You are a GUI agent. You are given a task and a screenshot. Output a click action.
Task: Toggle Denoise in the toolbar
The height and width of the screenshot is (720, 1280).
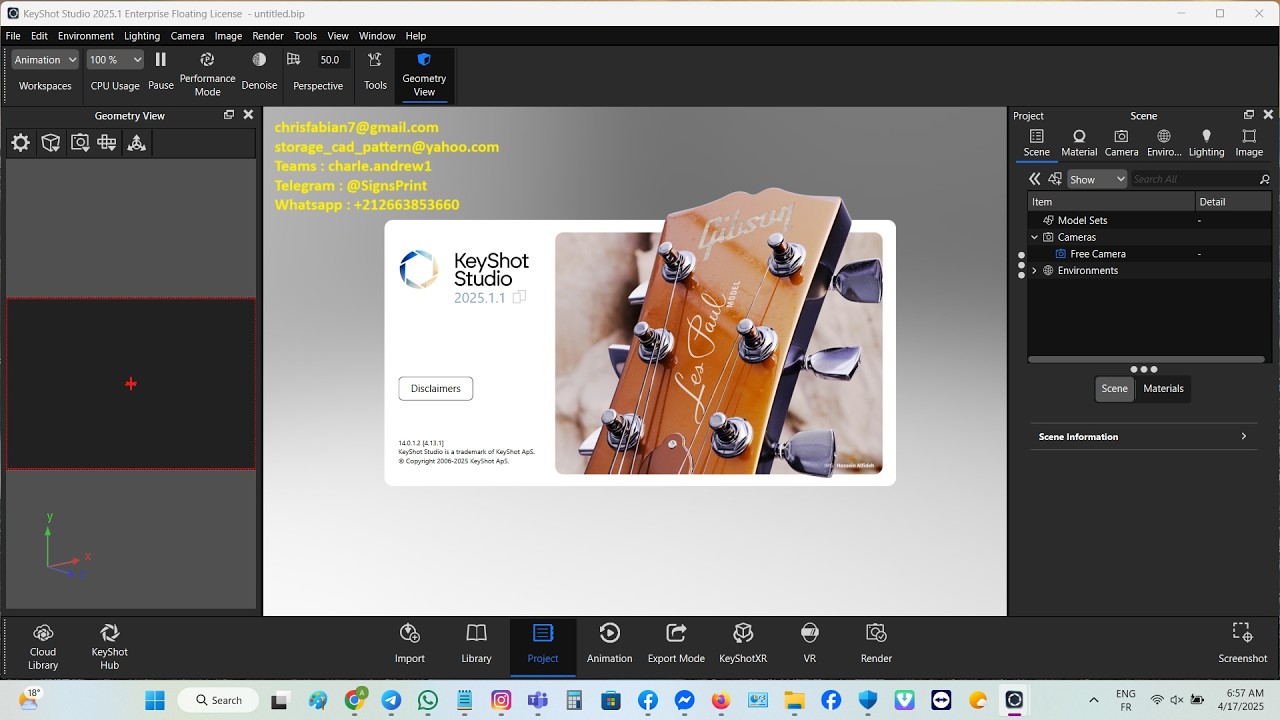click(x=259, y=72)
